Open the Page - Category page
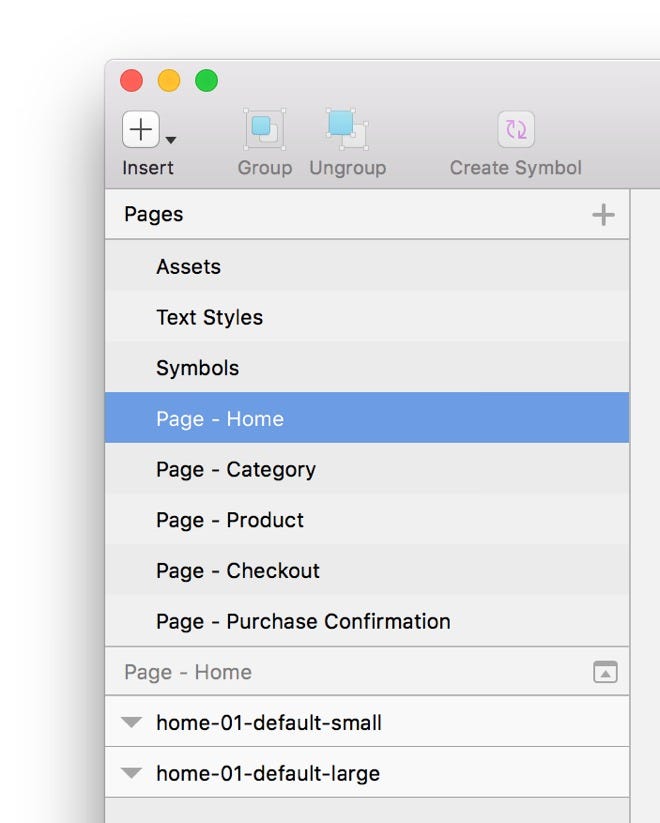660x823 pixels. click(x=367, y=469)
